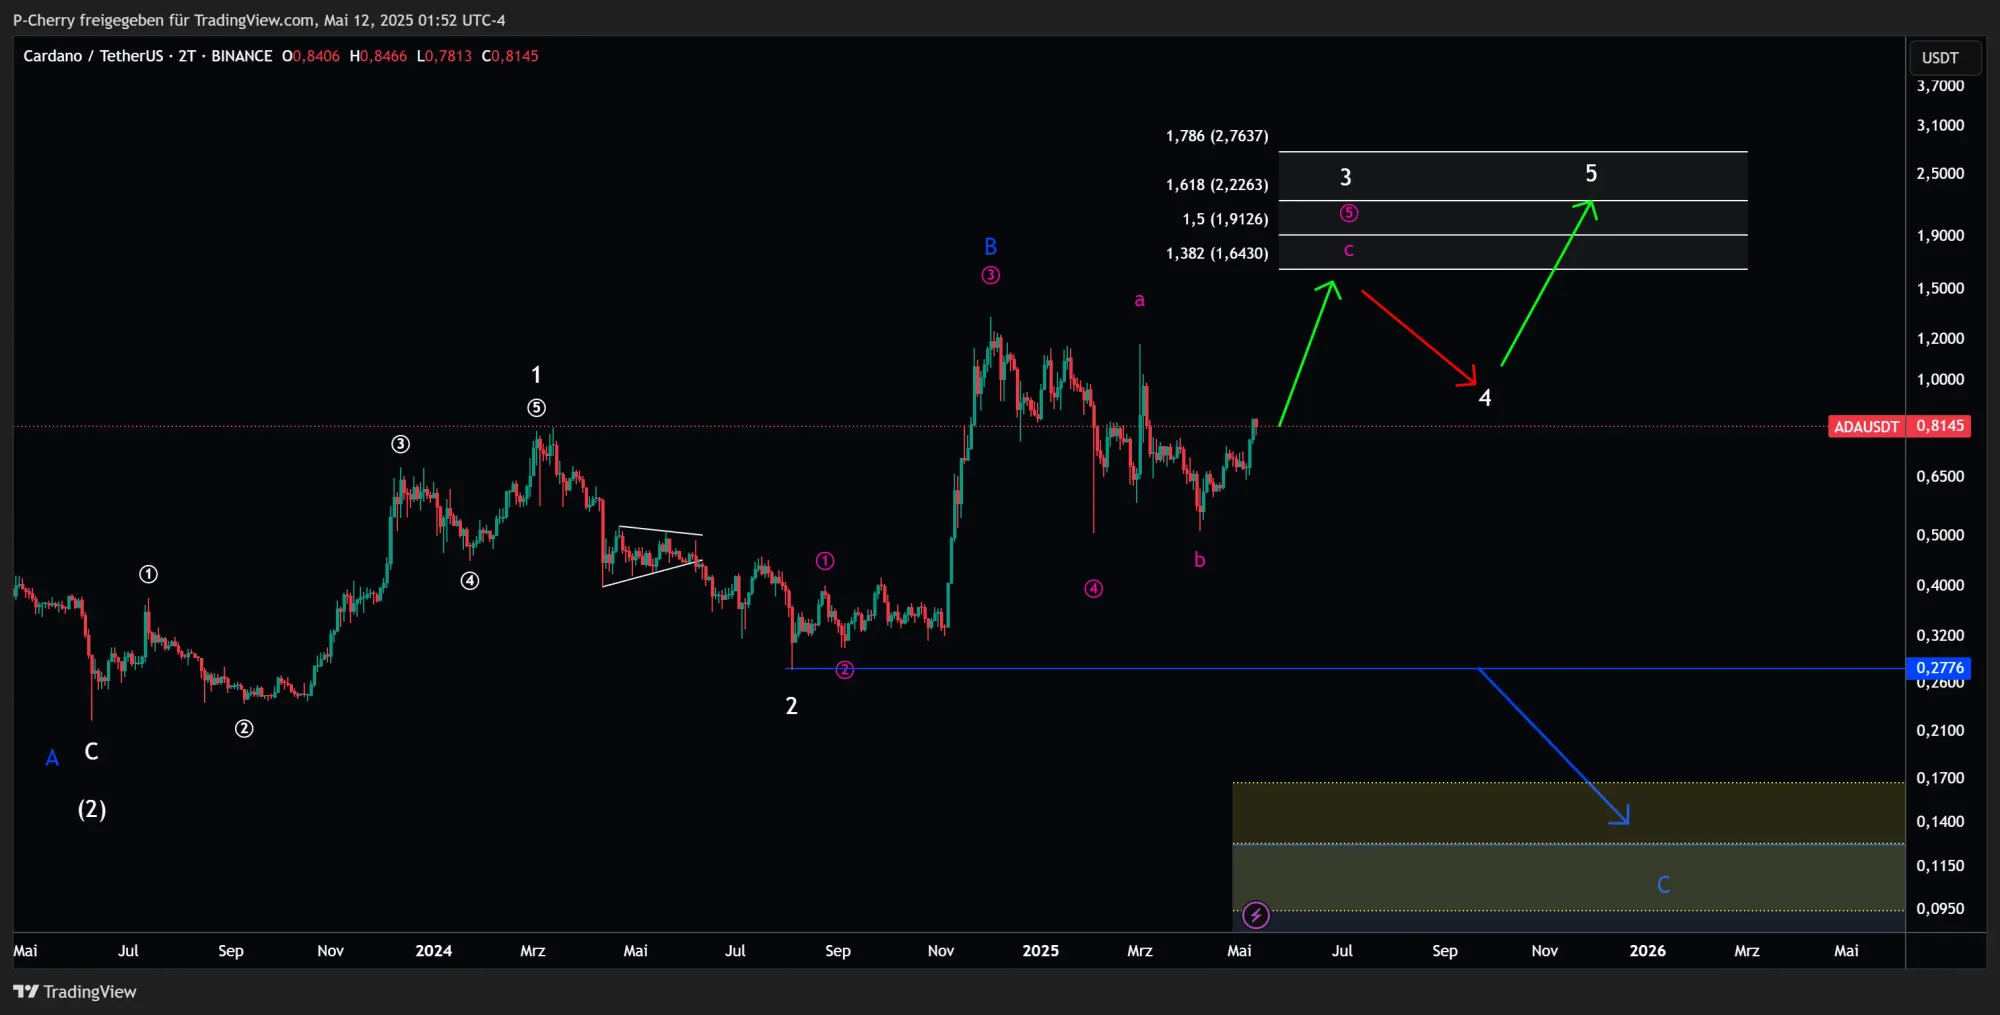Click the 0,4000 price axis label
The image size is (2000, 1015).
1940,585
